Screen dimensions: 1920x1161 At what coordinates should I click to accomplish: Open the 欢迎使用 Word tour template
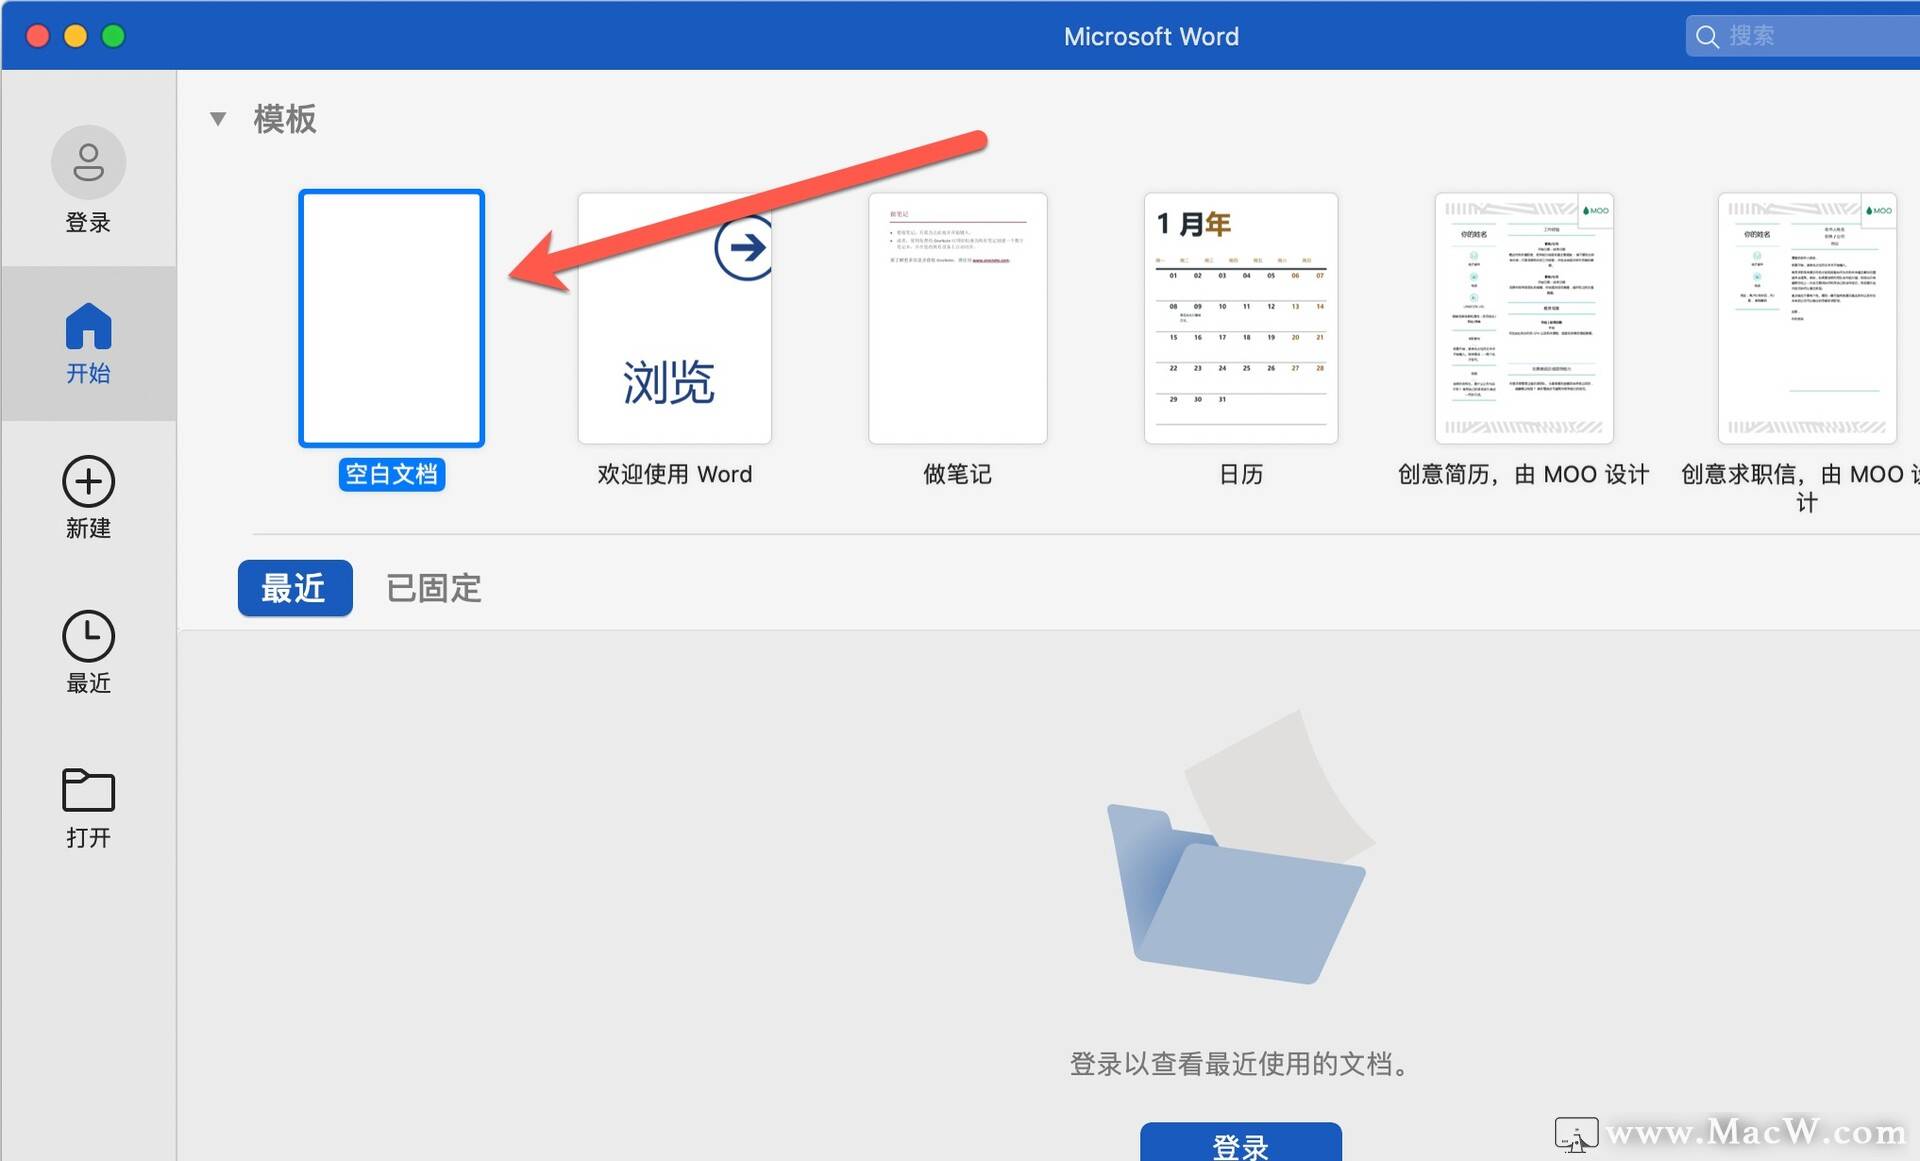pos(675,318)
